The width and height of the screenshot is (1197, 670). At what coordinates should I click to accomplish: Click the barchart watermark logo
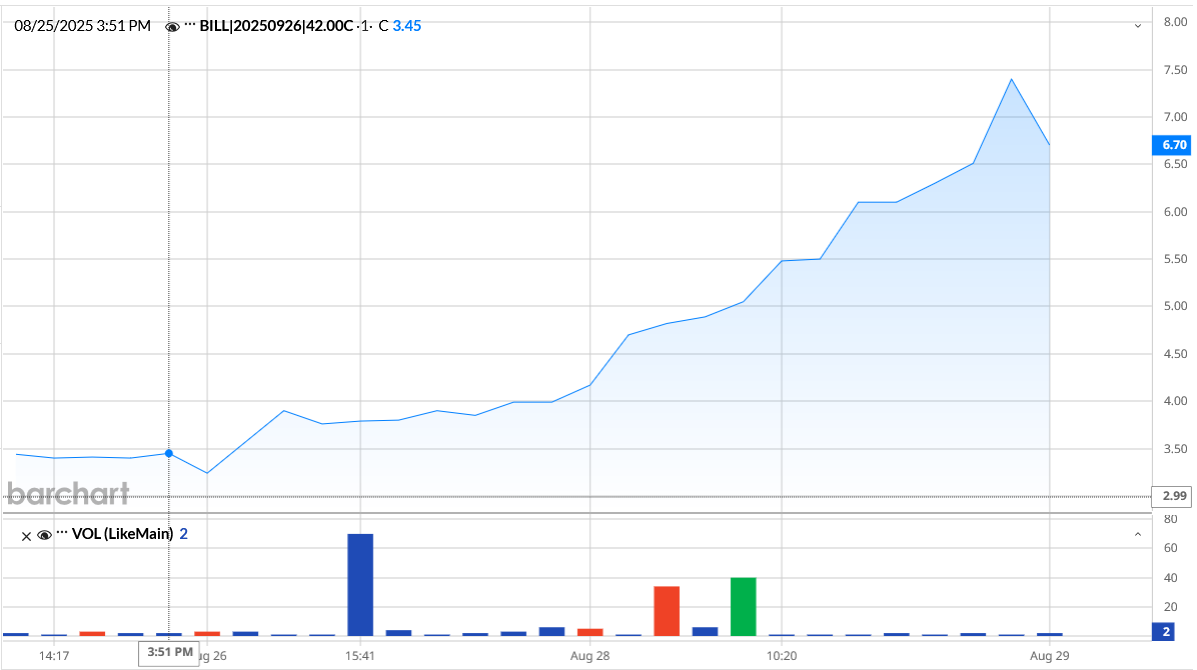[68, 493]
